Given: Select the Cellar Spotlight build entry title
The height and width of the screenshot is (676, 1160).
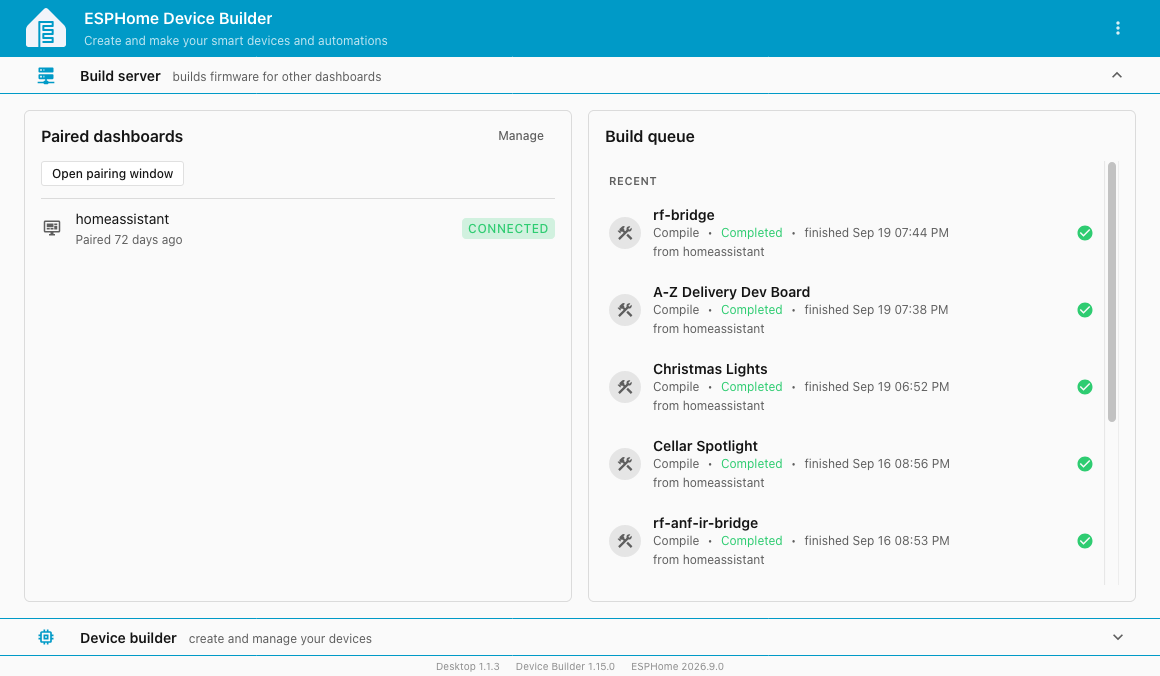Looking at the screenshot, I should click(x=705, y=446).
